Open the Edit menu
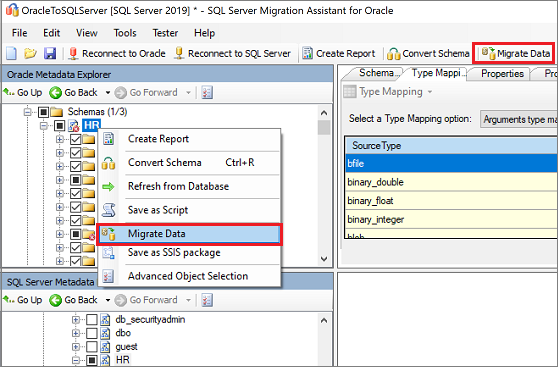The height and width of the screenshot is (367, 558). pyautogui.click(x=52, y=33)
